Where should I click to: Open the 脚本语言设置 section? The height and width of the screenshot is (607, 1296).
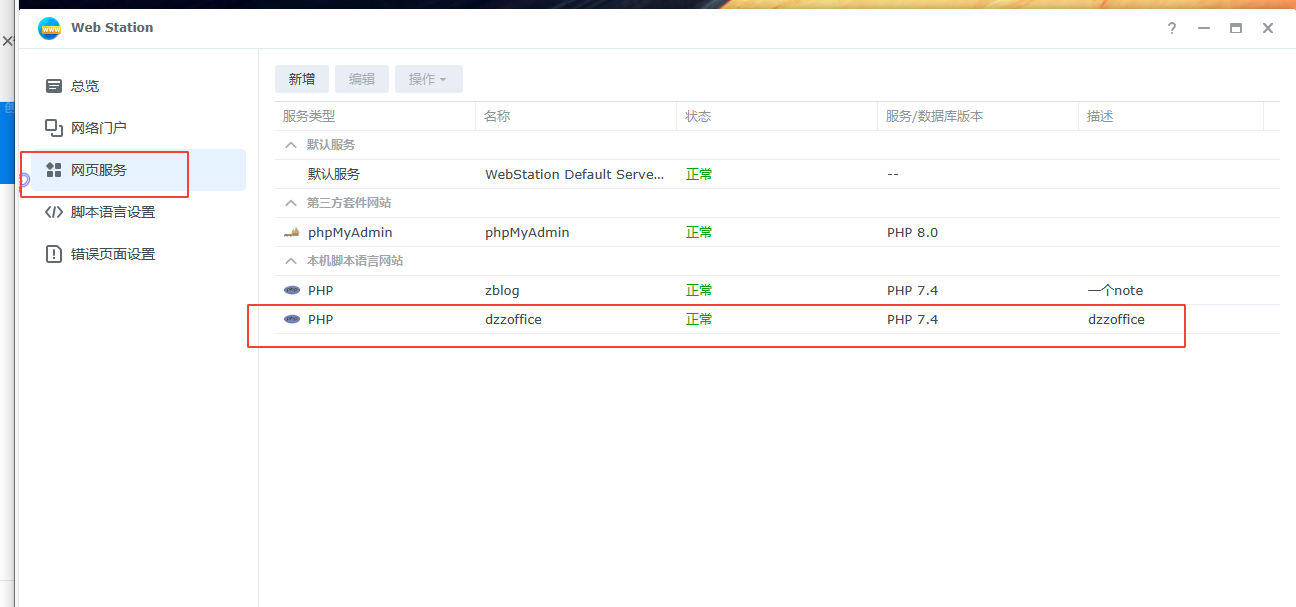139,212
